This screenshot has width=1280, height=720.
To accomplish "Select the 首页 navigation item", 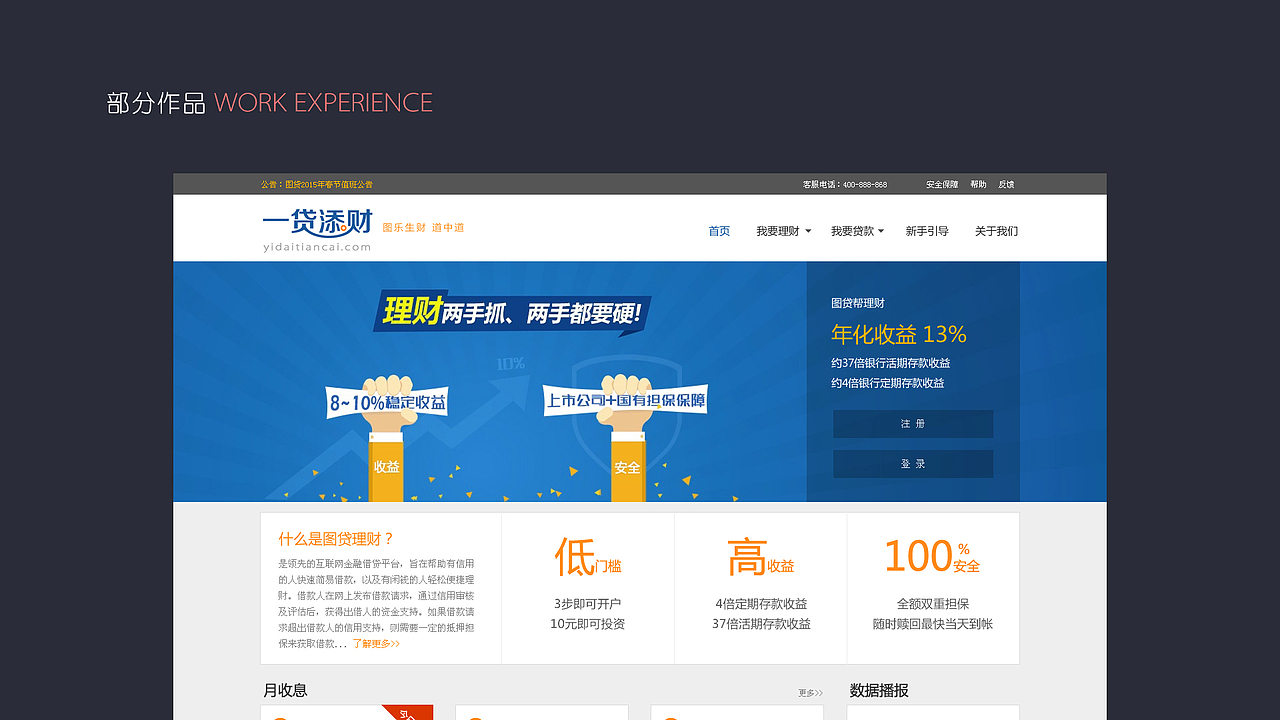I will pos(718,230).
